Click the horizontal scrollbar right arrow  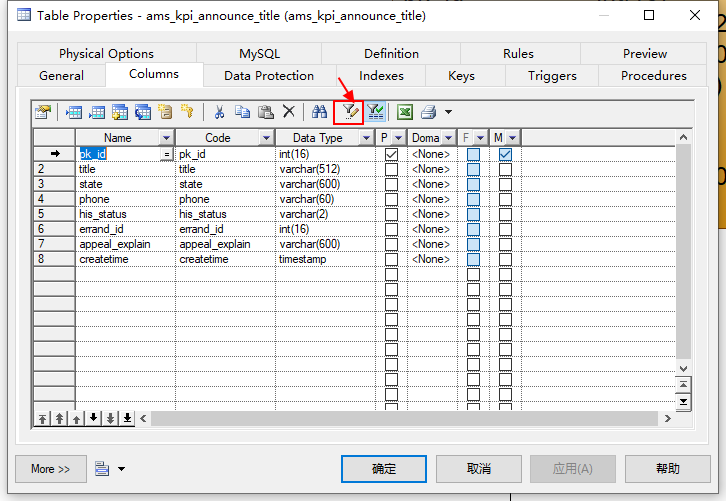coord(667,419)
